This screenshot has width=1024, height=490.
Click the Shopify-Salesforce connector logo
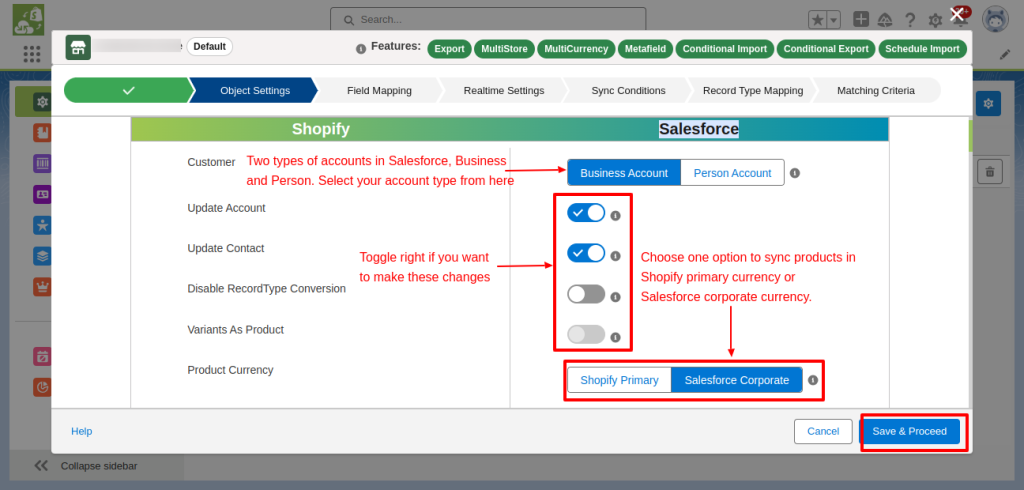pos(28,20)
